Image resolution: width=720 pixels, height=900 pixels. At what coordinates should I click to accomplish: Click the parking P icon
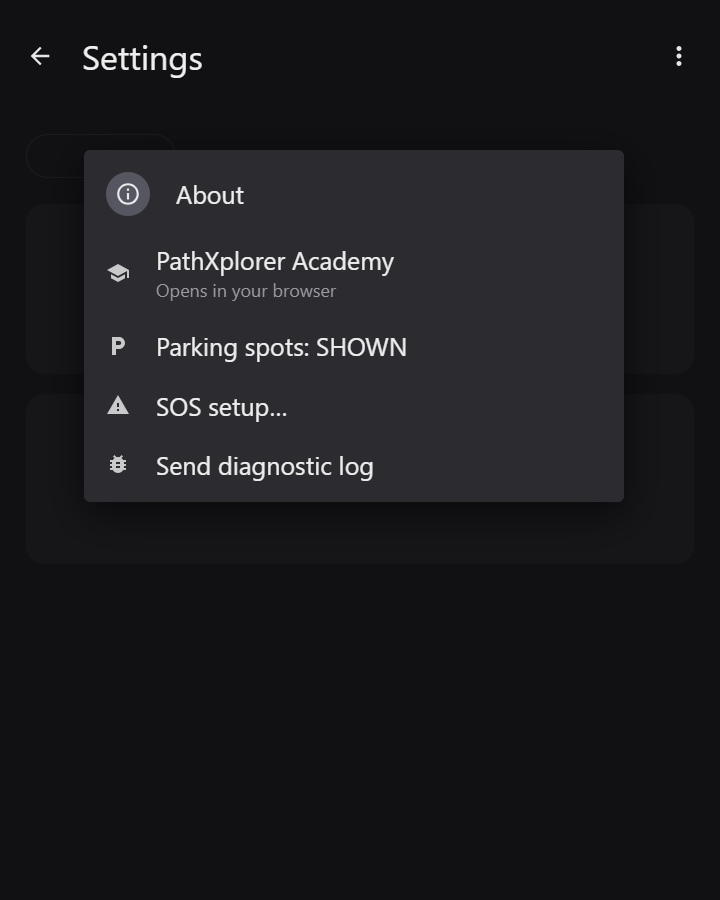click(118, 346)
